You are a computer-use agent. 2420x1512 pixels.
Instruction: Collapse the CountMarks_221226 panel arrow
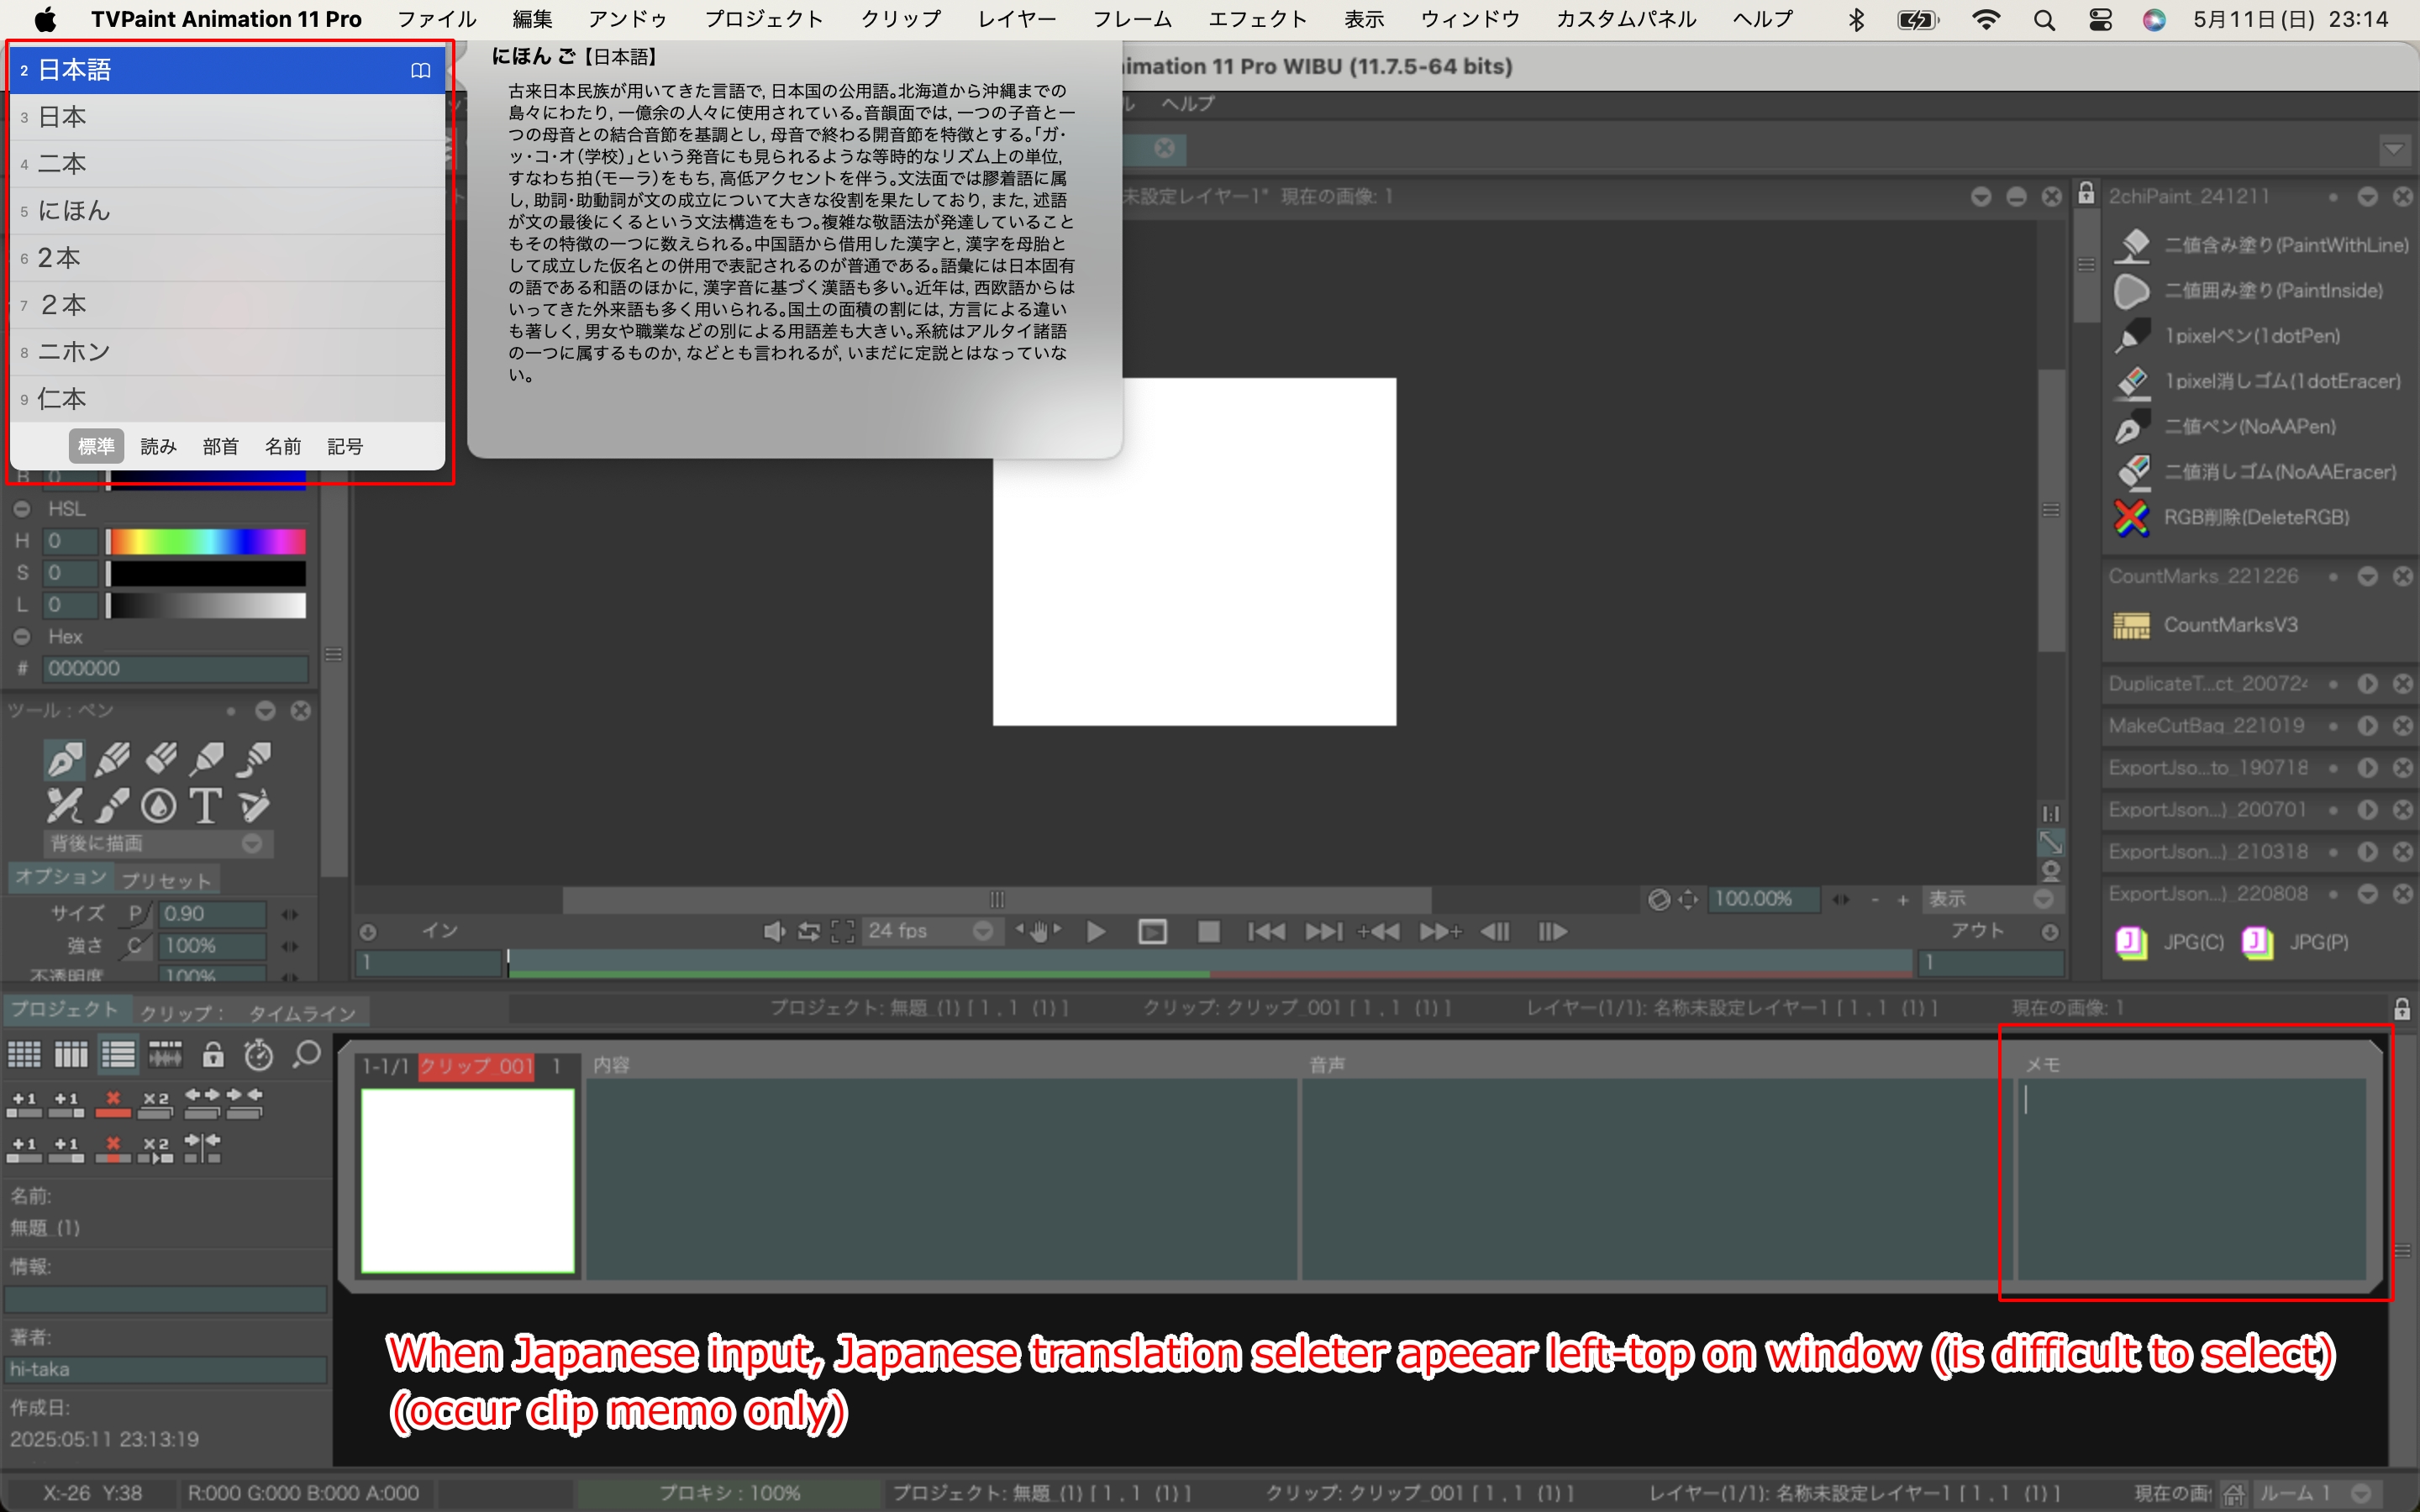(2367, 576)
